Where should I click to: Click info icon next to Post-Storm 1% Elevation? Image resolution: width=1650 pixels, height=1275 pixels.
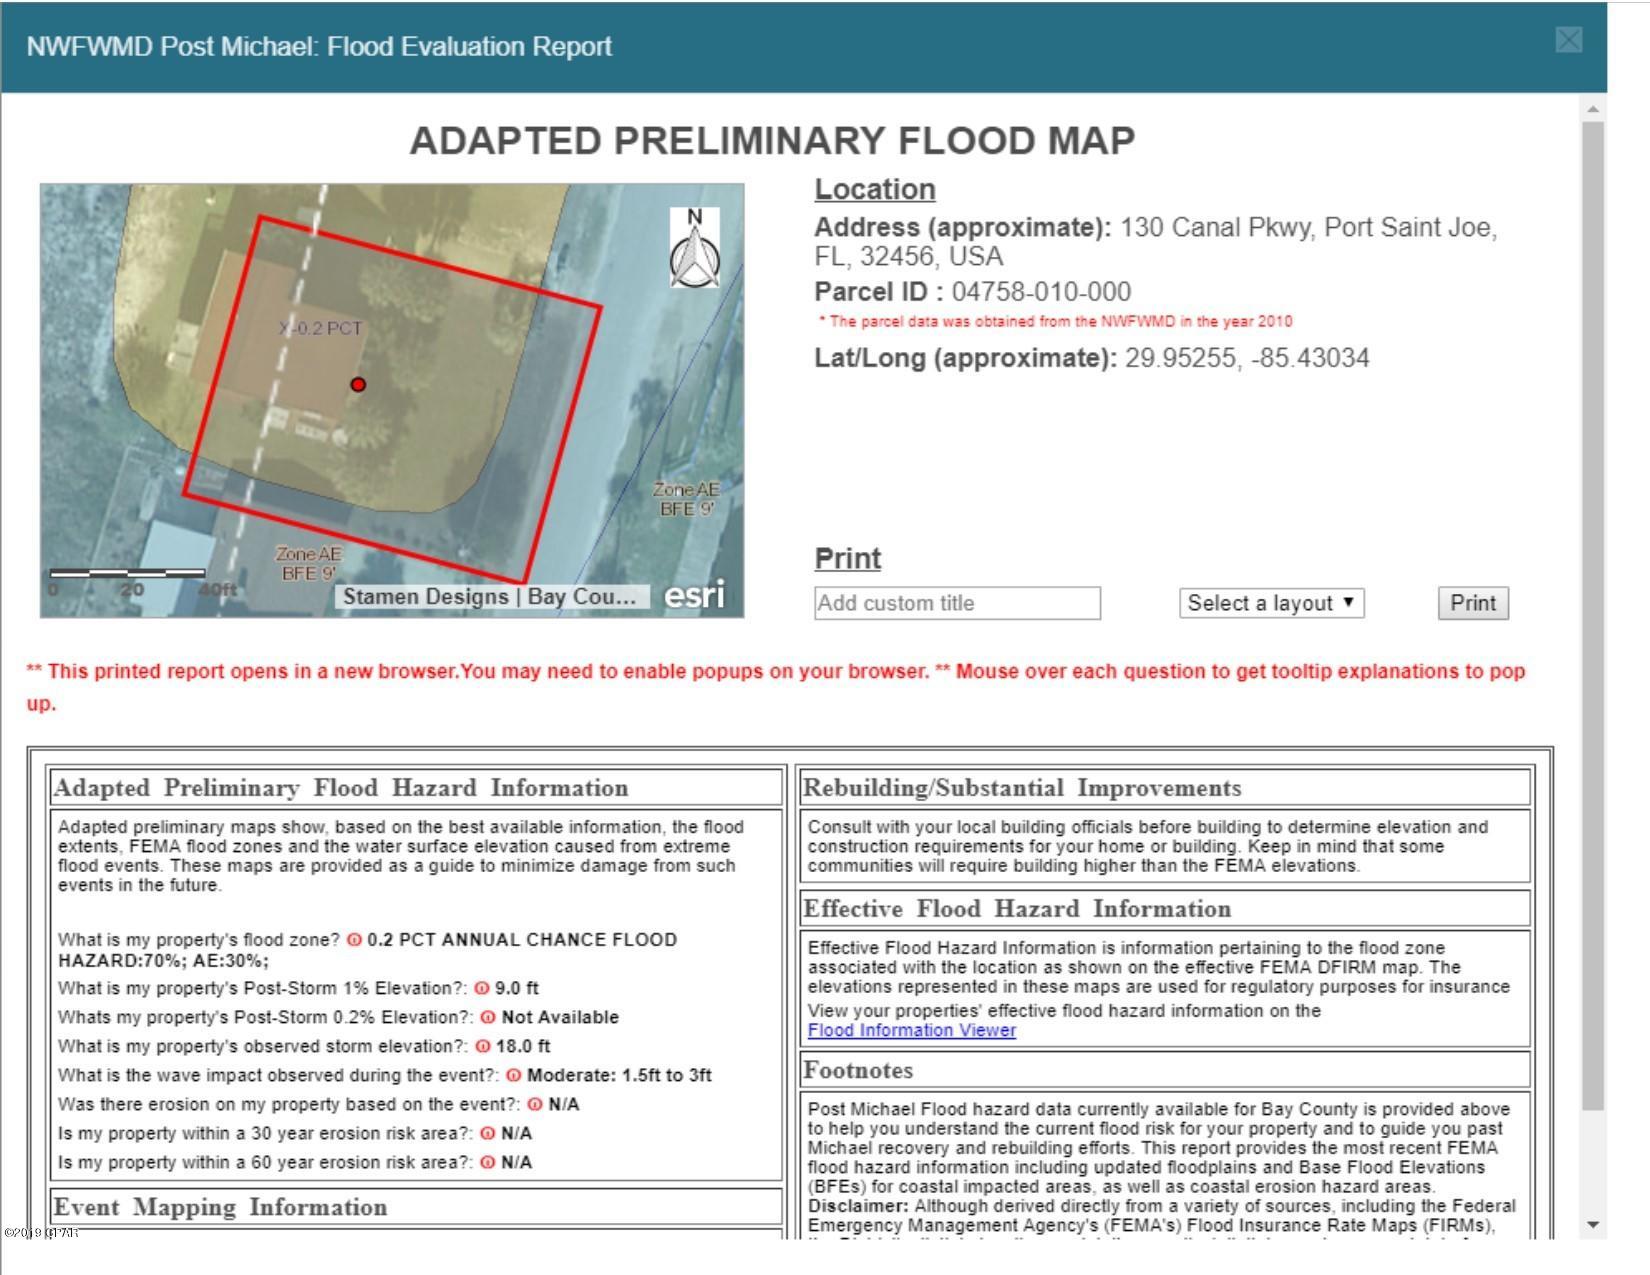click(x=482, y=988)
